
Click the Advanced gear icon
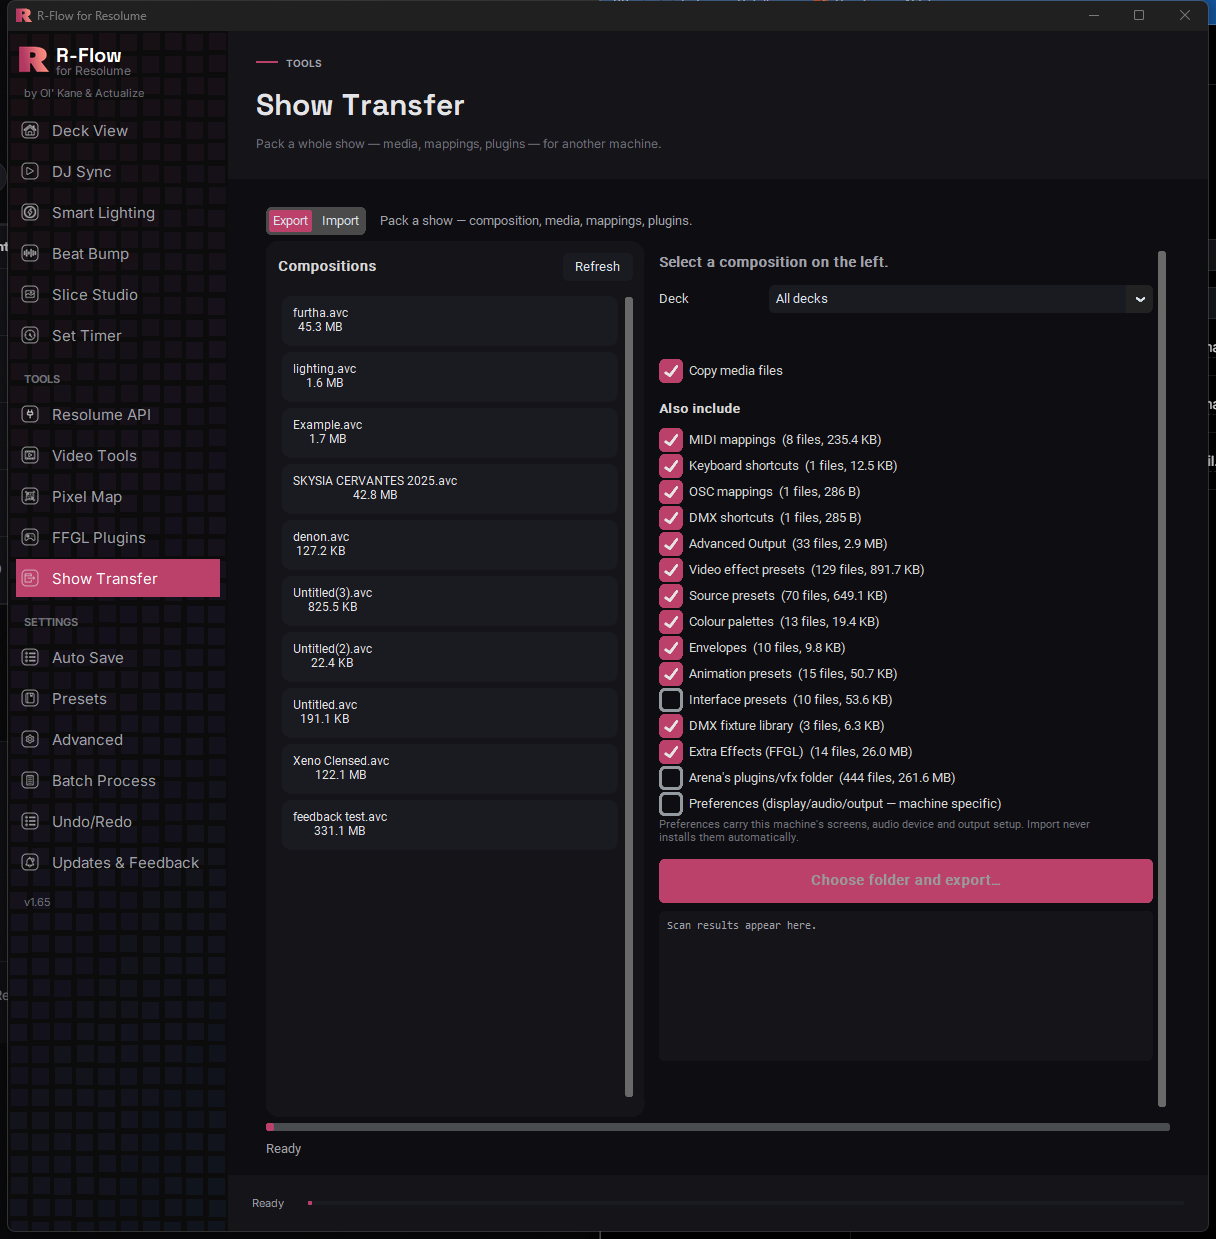pyautogui.click(x=30, y=739)
